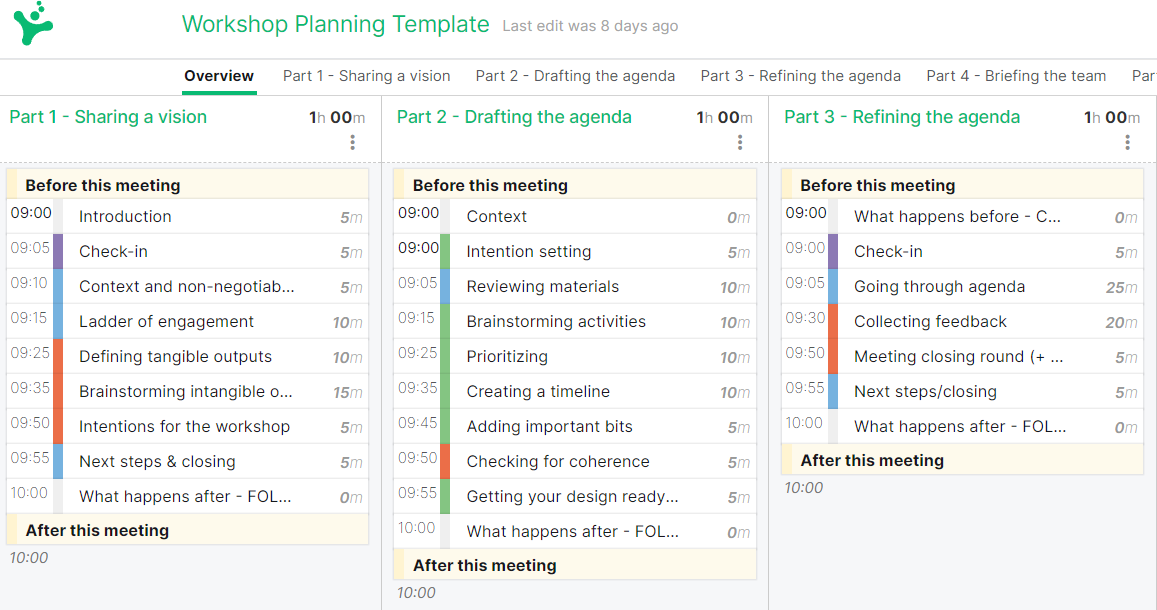1157x610 pixels.
Task: Click the 09:00 start time of Introduction
Action: point(30,216)
